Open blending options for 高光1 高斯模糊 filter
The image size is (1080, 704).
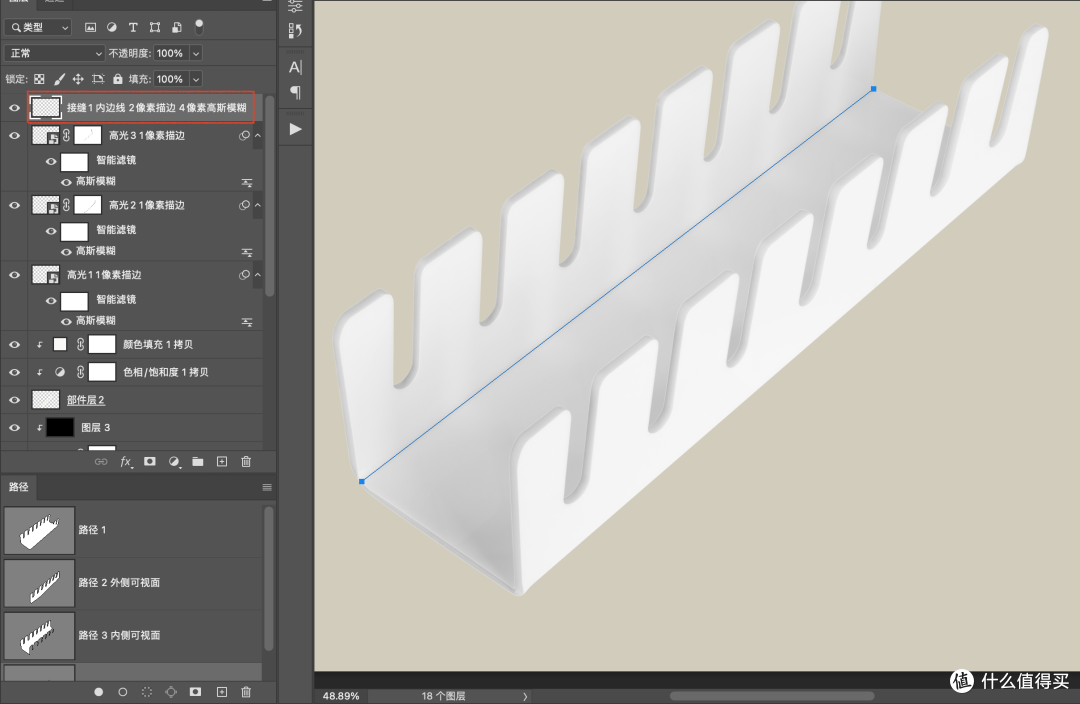point(247,322)
